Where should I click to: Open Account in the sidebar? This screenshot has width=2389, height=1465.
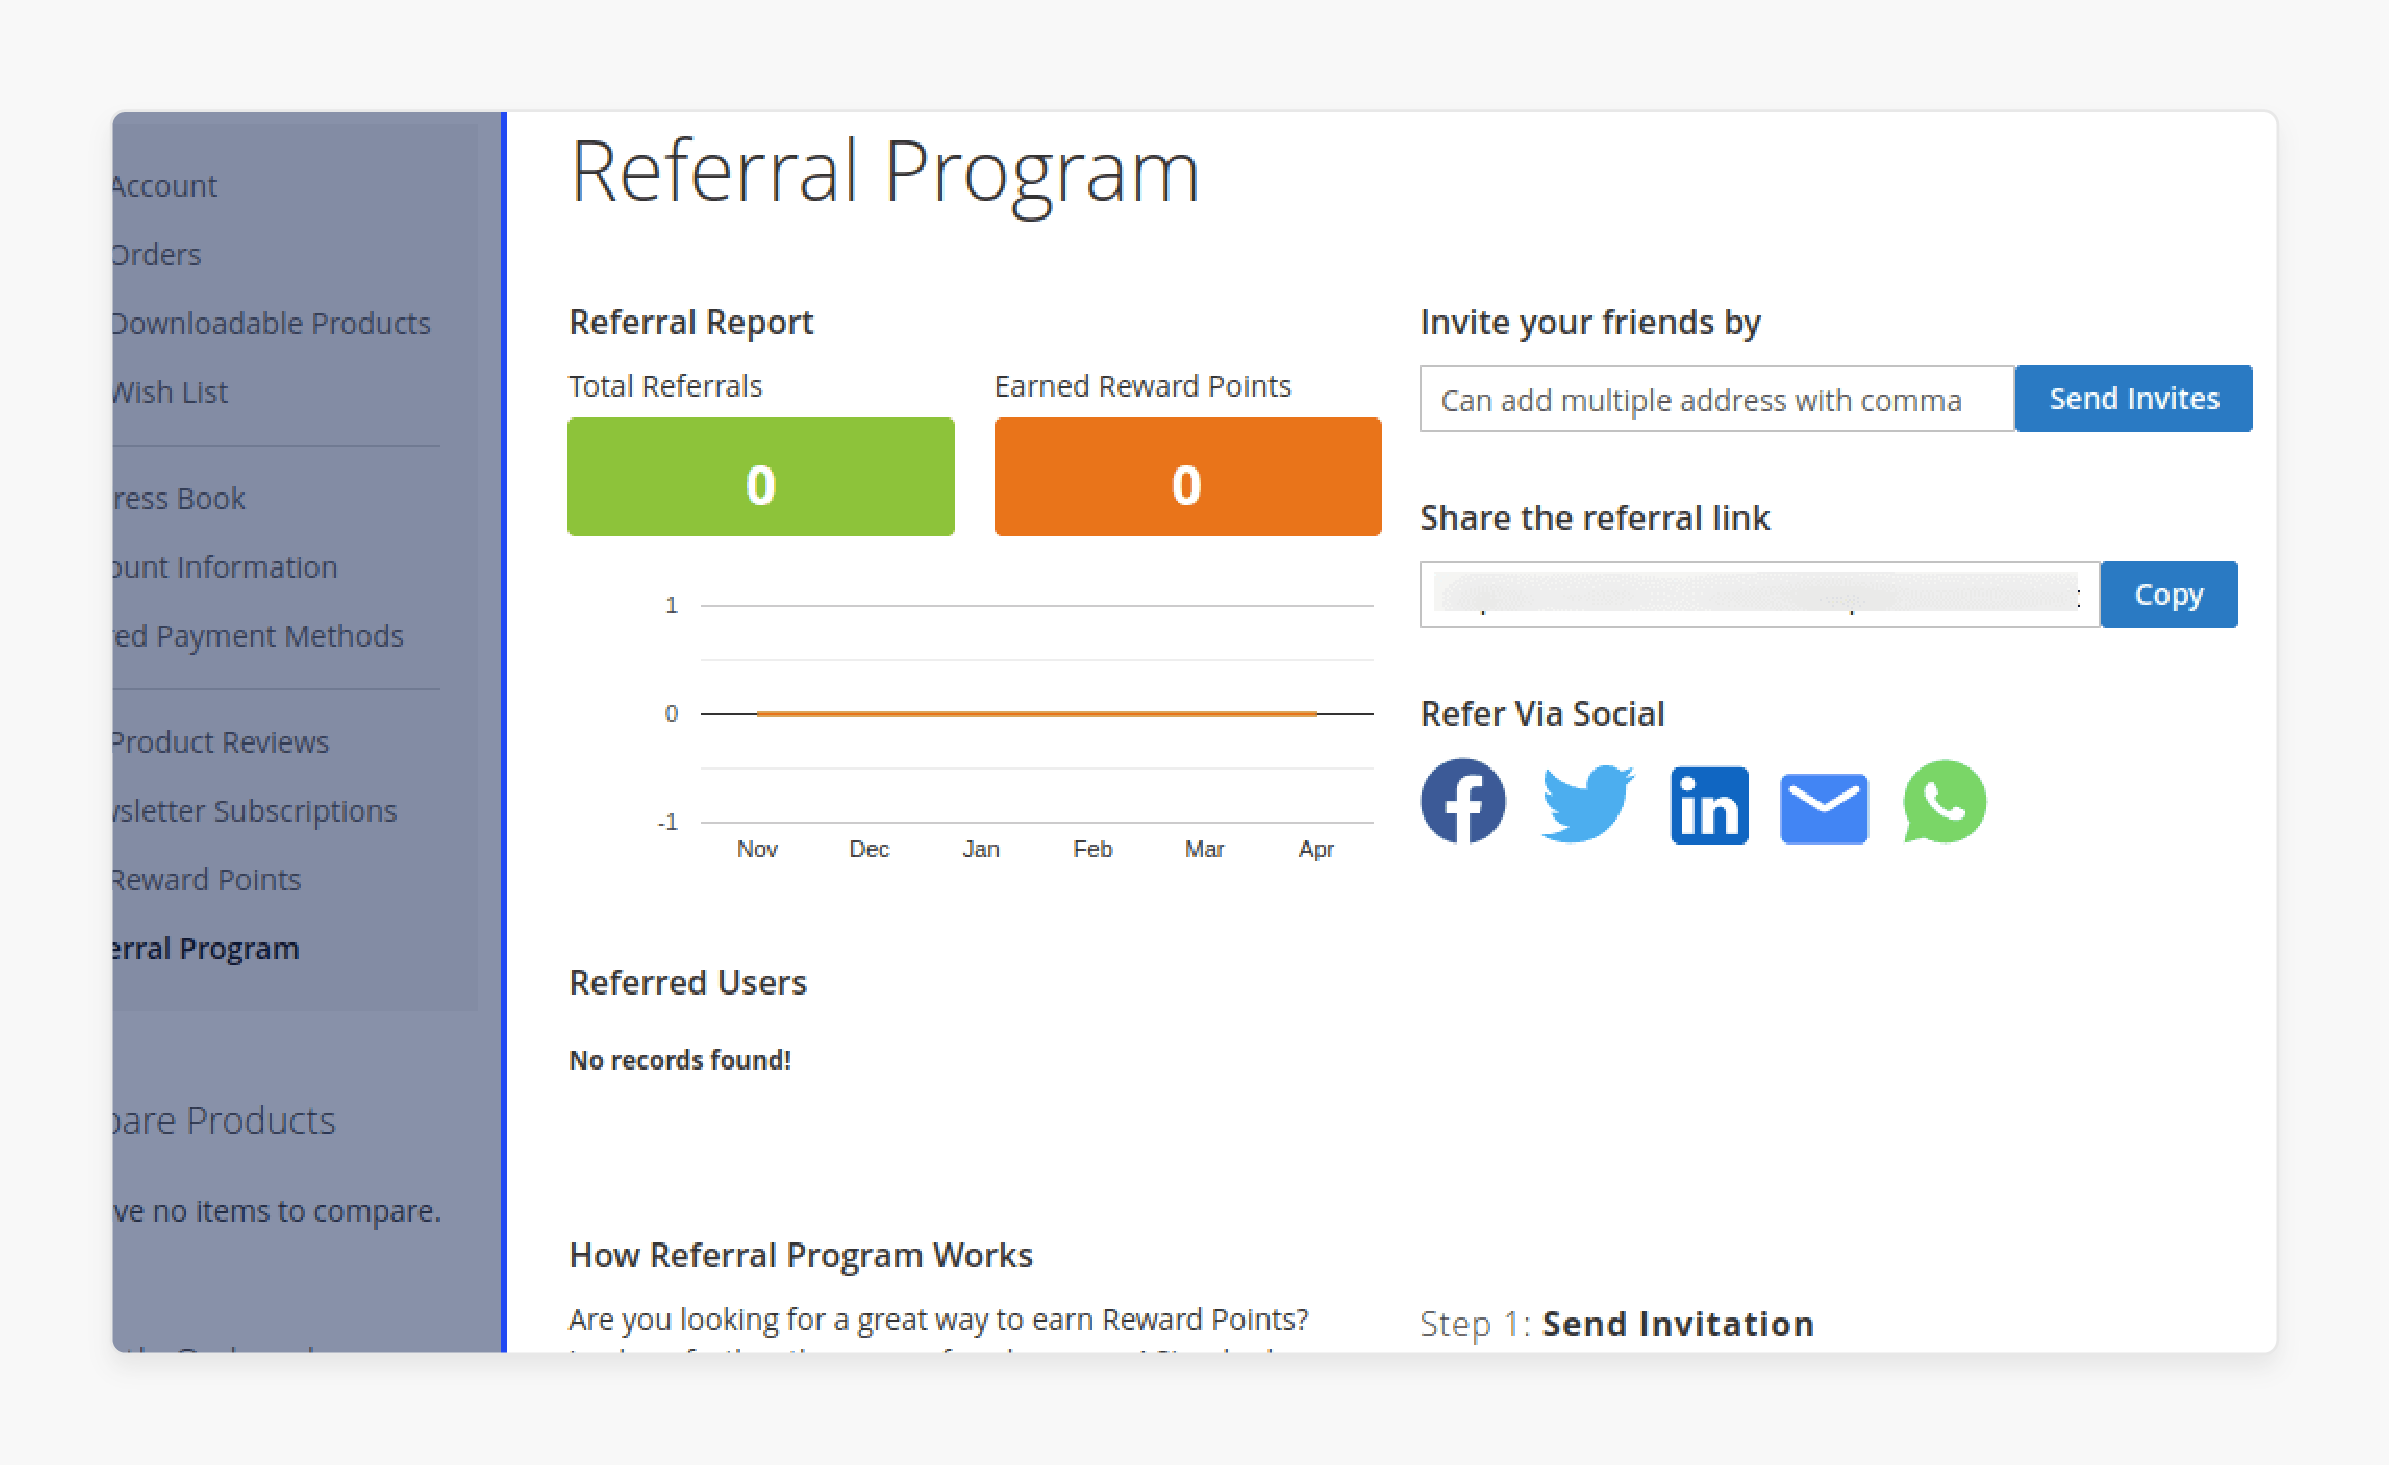pyautogui.click(x=164, y=186)
